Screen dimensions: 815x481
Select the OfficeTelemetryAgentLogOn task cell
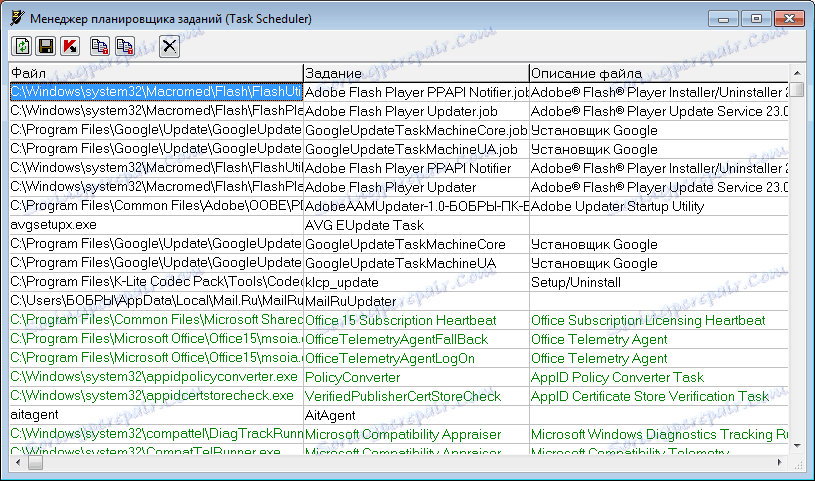[x=416, y=358]
